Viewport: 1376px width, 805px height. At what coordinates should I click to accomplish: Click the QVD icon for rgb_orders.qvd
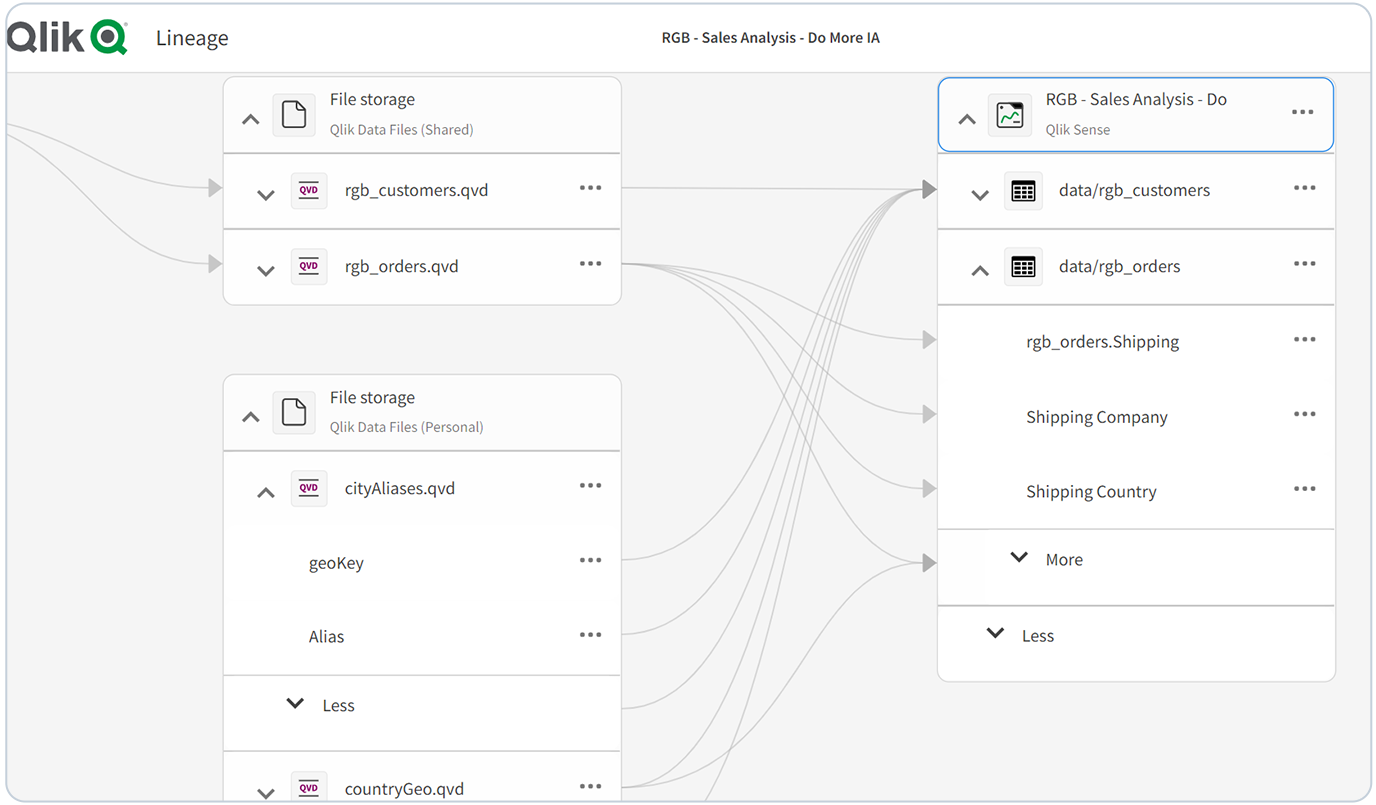click(308, 266)
